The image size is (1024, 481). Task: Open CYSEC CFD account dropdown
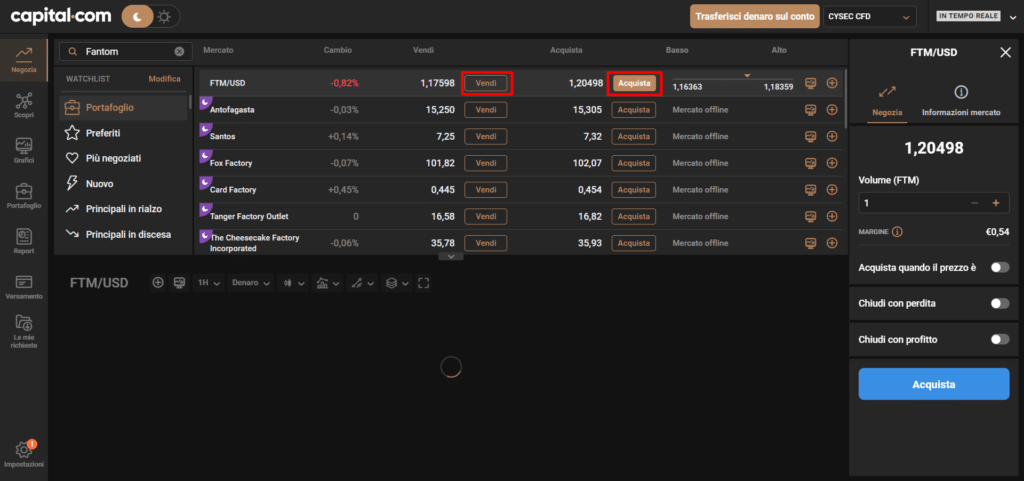(869, 17)
